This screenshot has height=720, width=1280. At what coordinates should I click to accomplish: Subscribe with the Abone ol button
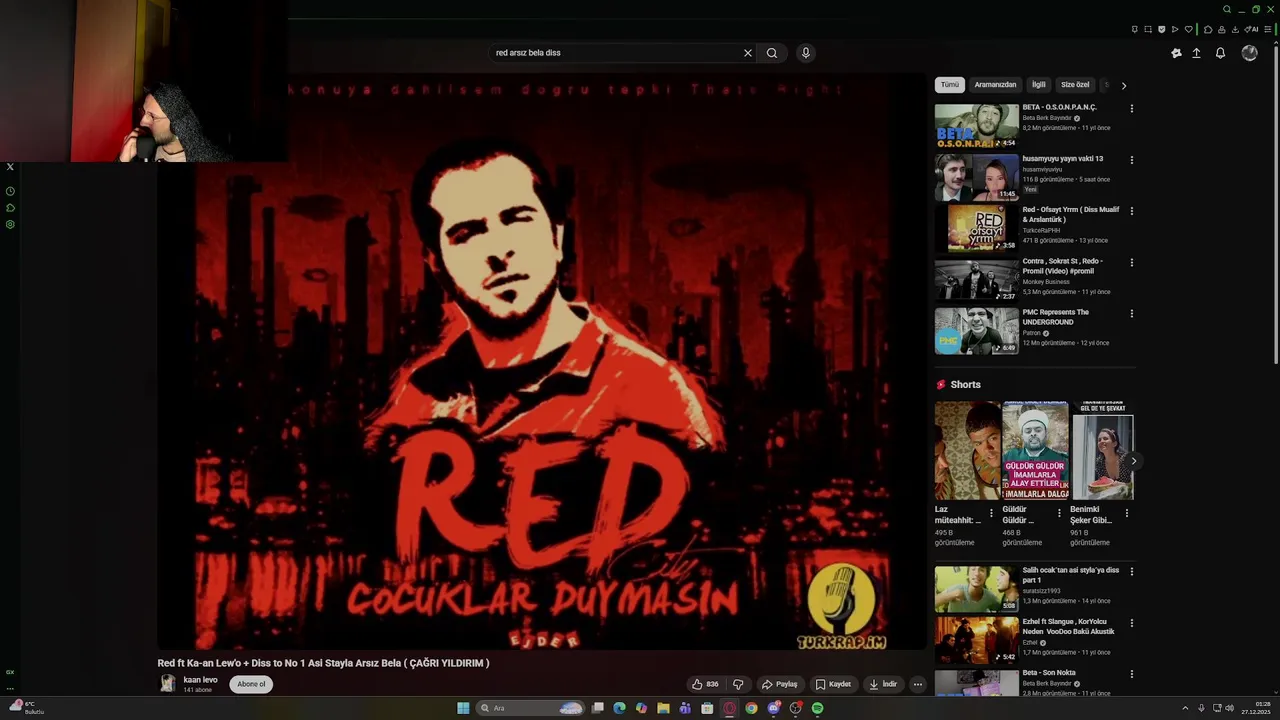click(251, 684)
